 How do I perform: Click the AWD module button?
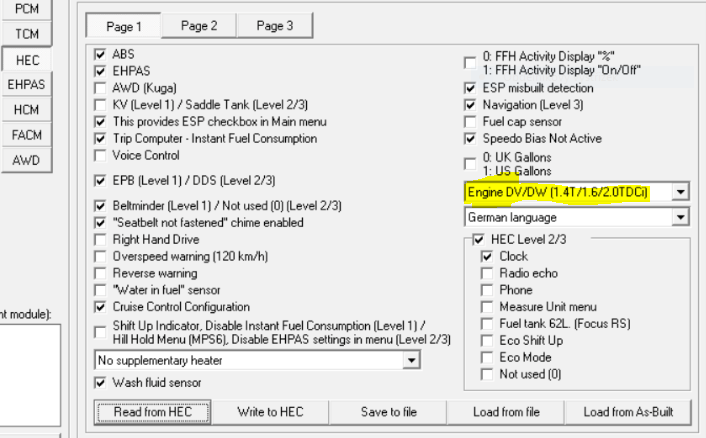click(x=27, y=160)
